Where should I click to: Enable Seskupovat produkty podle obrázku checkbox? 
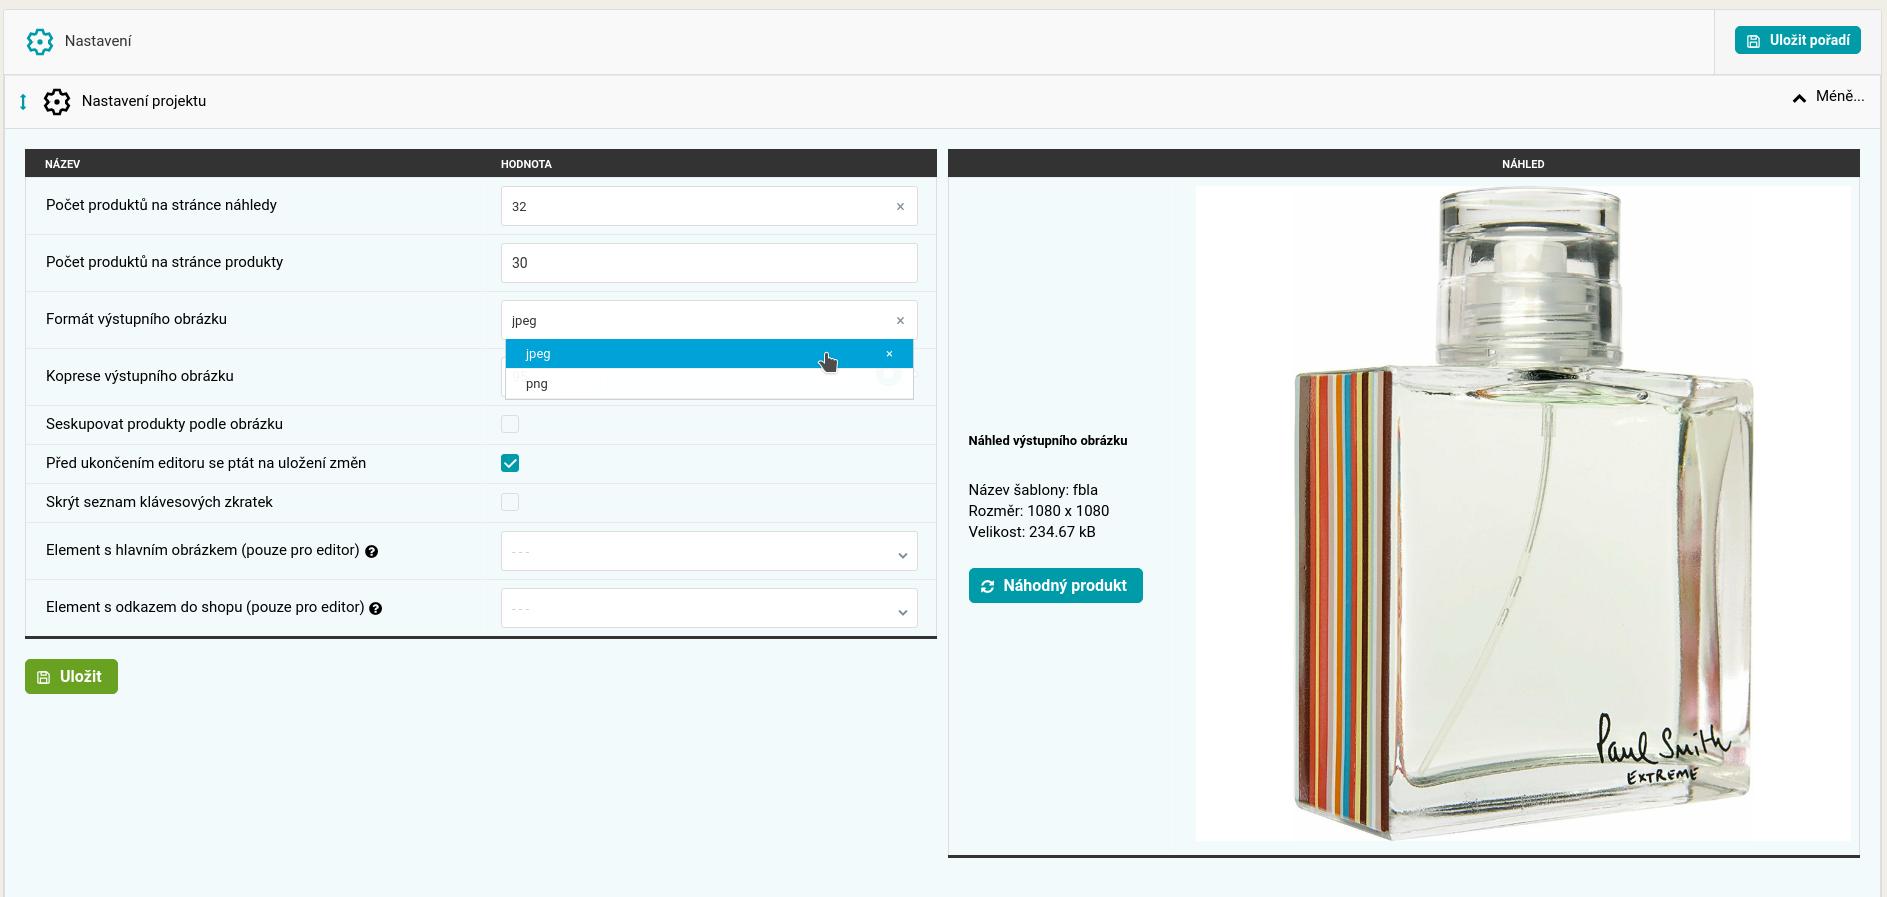(510, 424)
